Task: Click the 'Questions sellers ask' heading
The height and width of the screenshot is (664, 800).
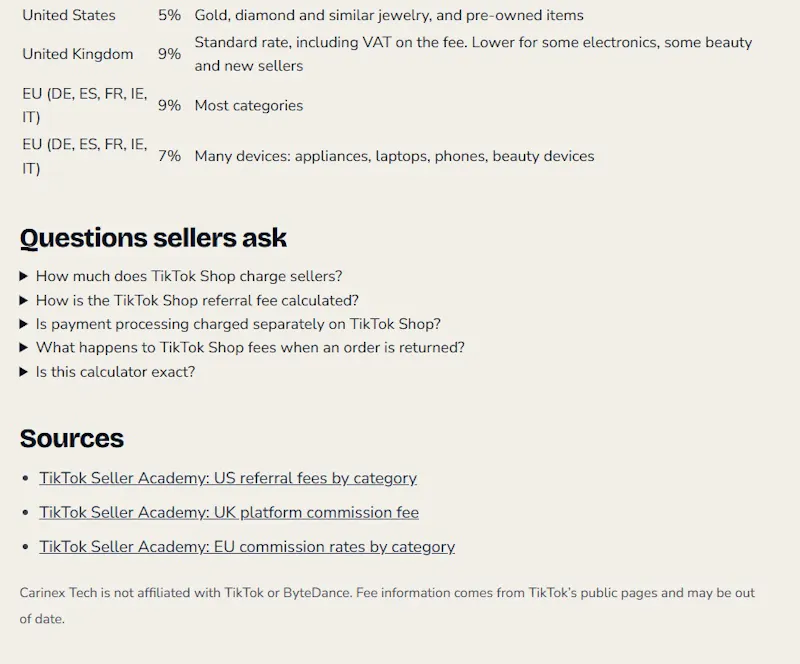Action: pyautogui.click(x=153, y=238)
